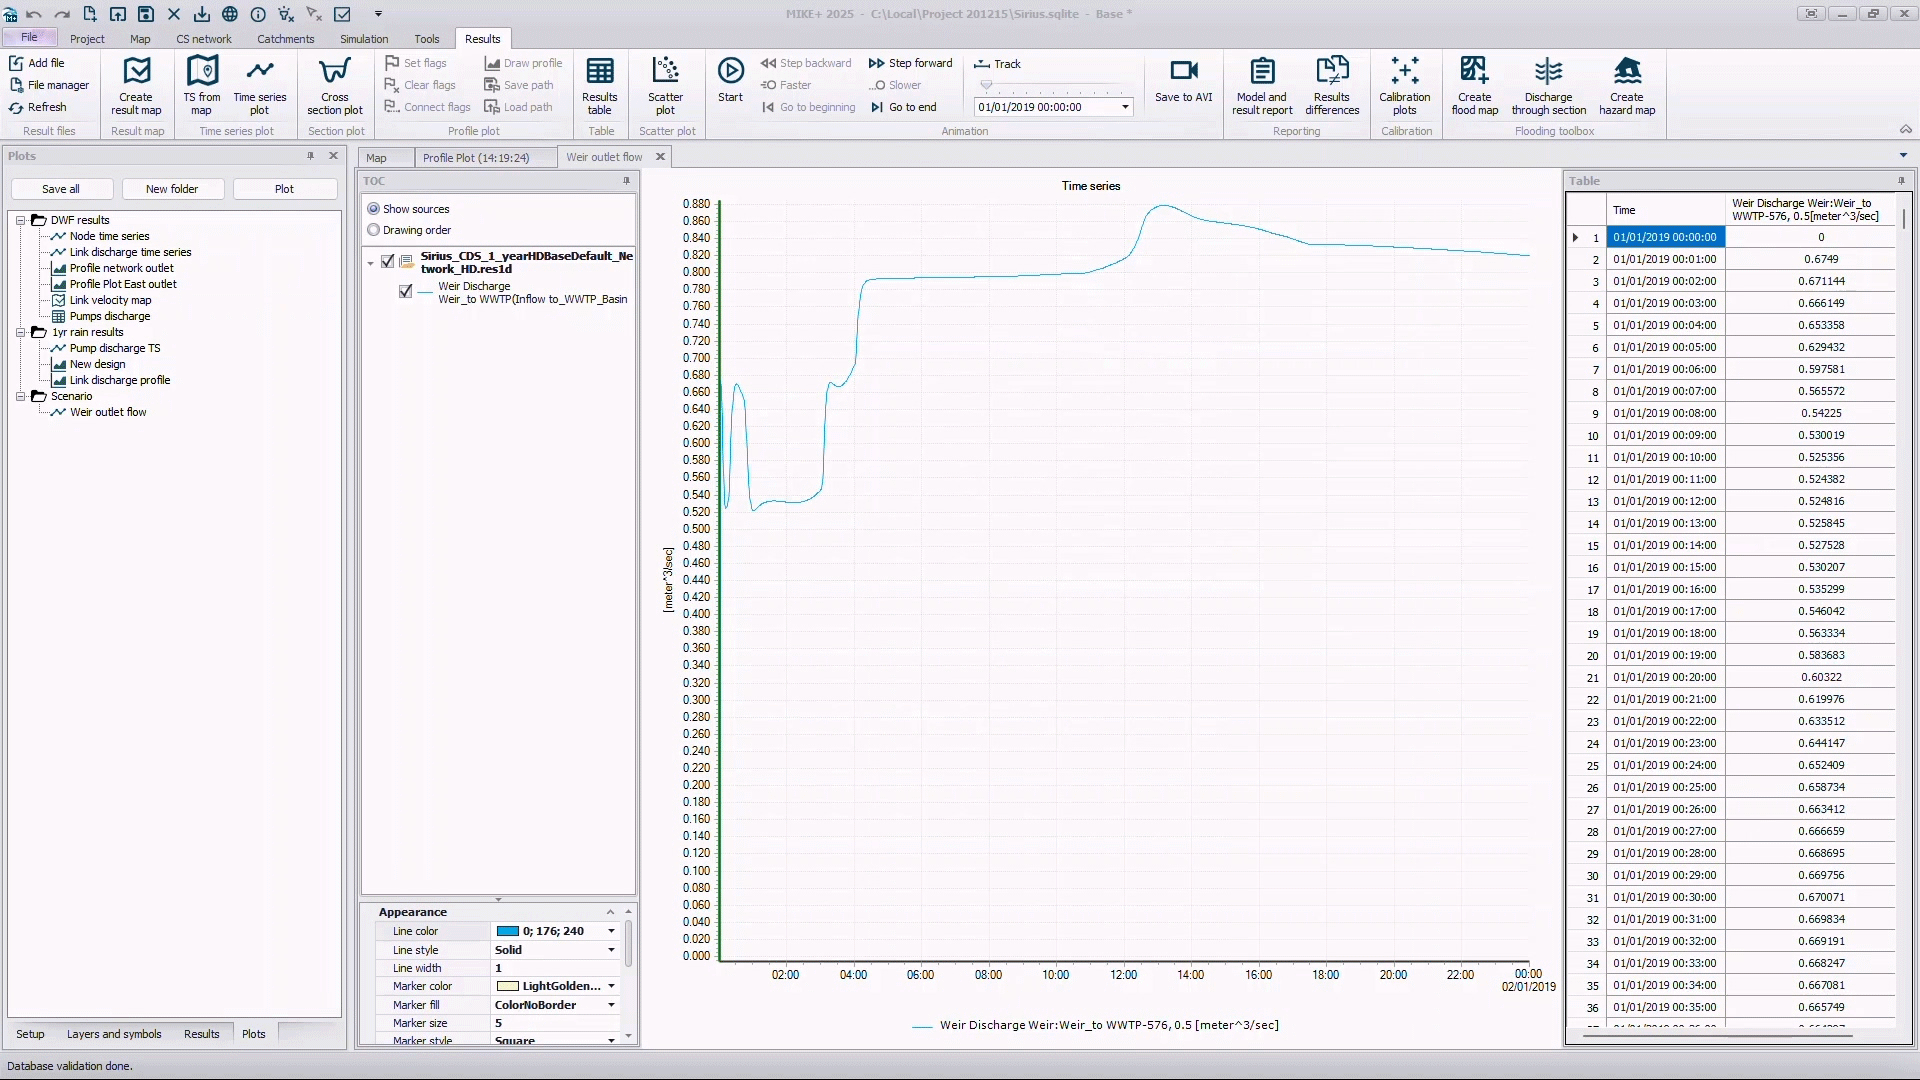Image resolution: width=1920 pixels, height=1080 pixels.
Task: Click the Save all button
Action: tap(61, 189)
